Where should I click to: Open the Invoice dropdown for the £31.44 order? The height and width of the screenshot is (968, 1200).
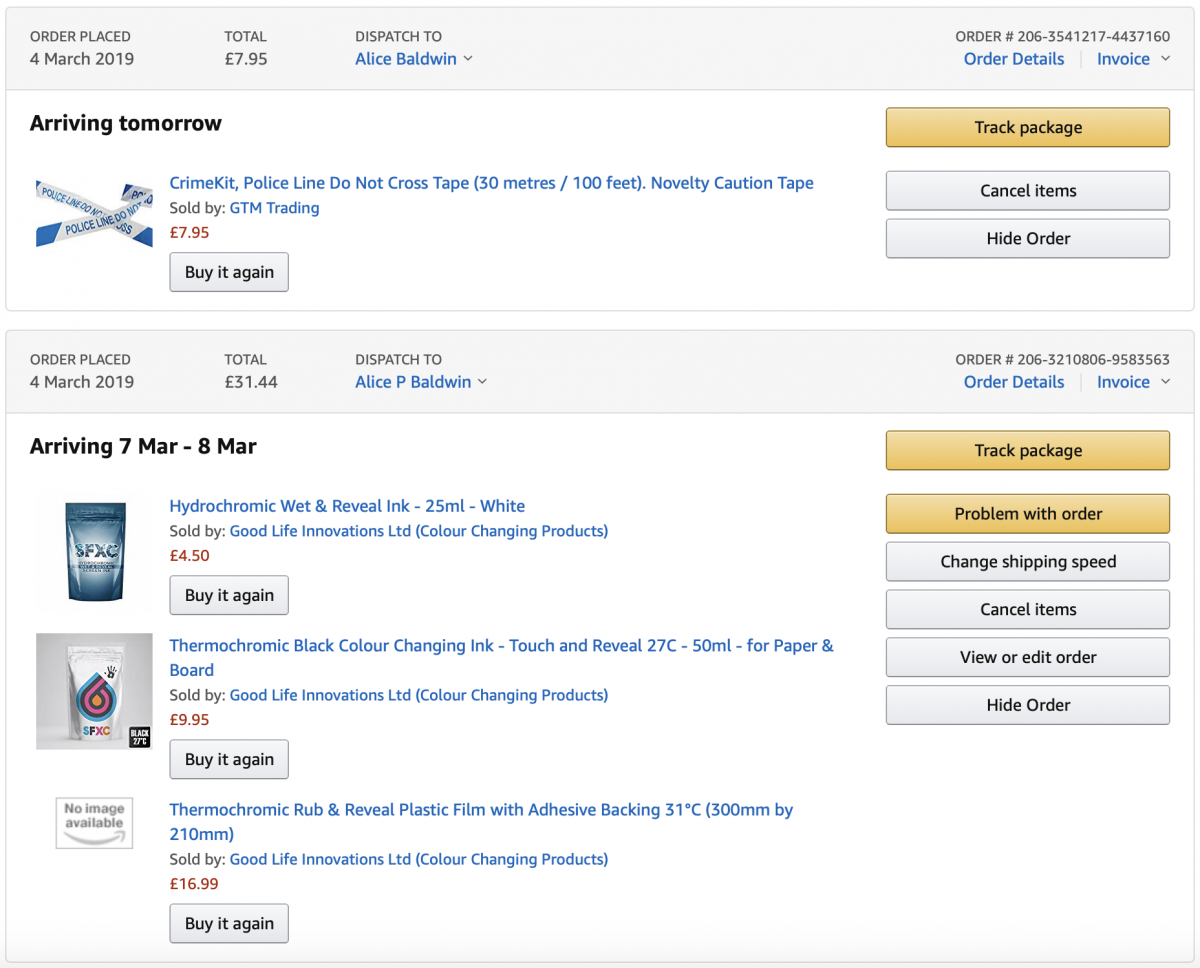tap(1133, 382)
